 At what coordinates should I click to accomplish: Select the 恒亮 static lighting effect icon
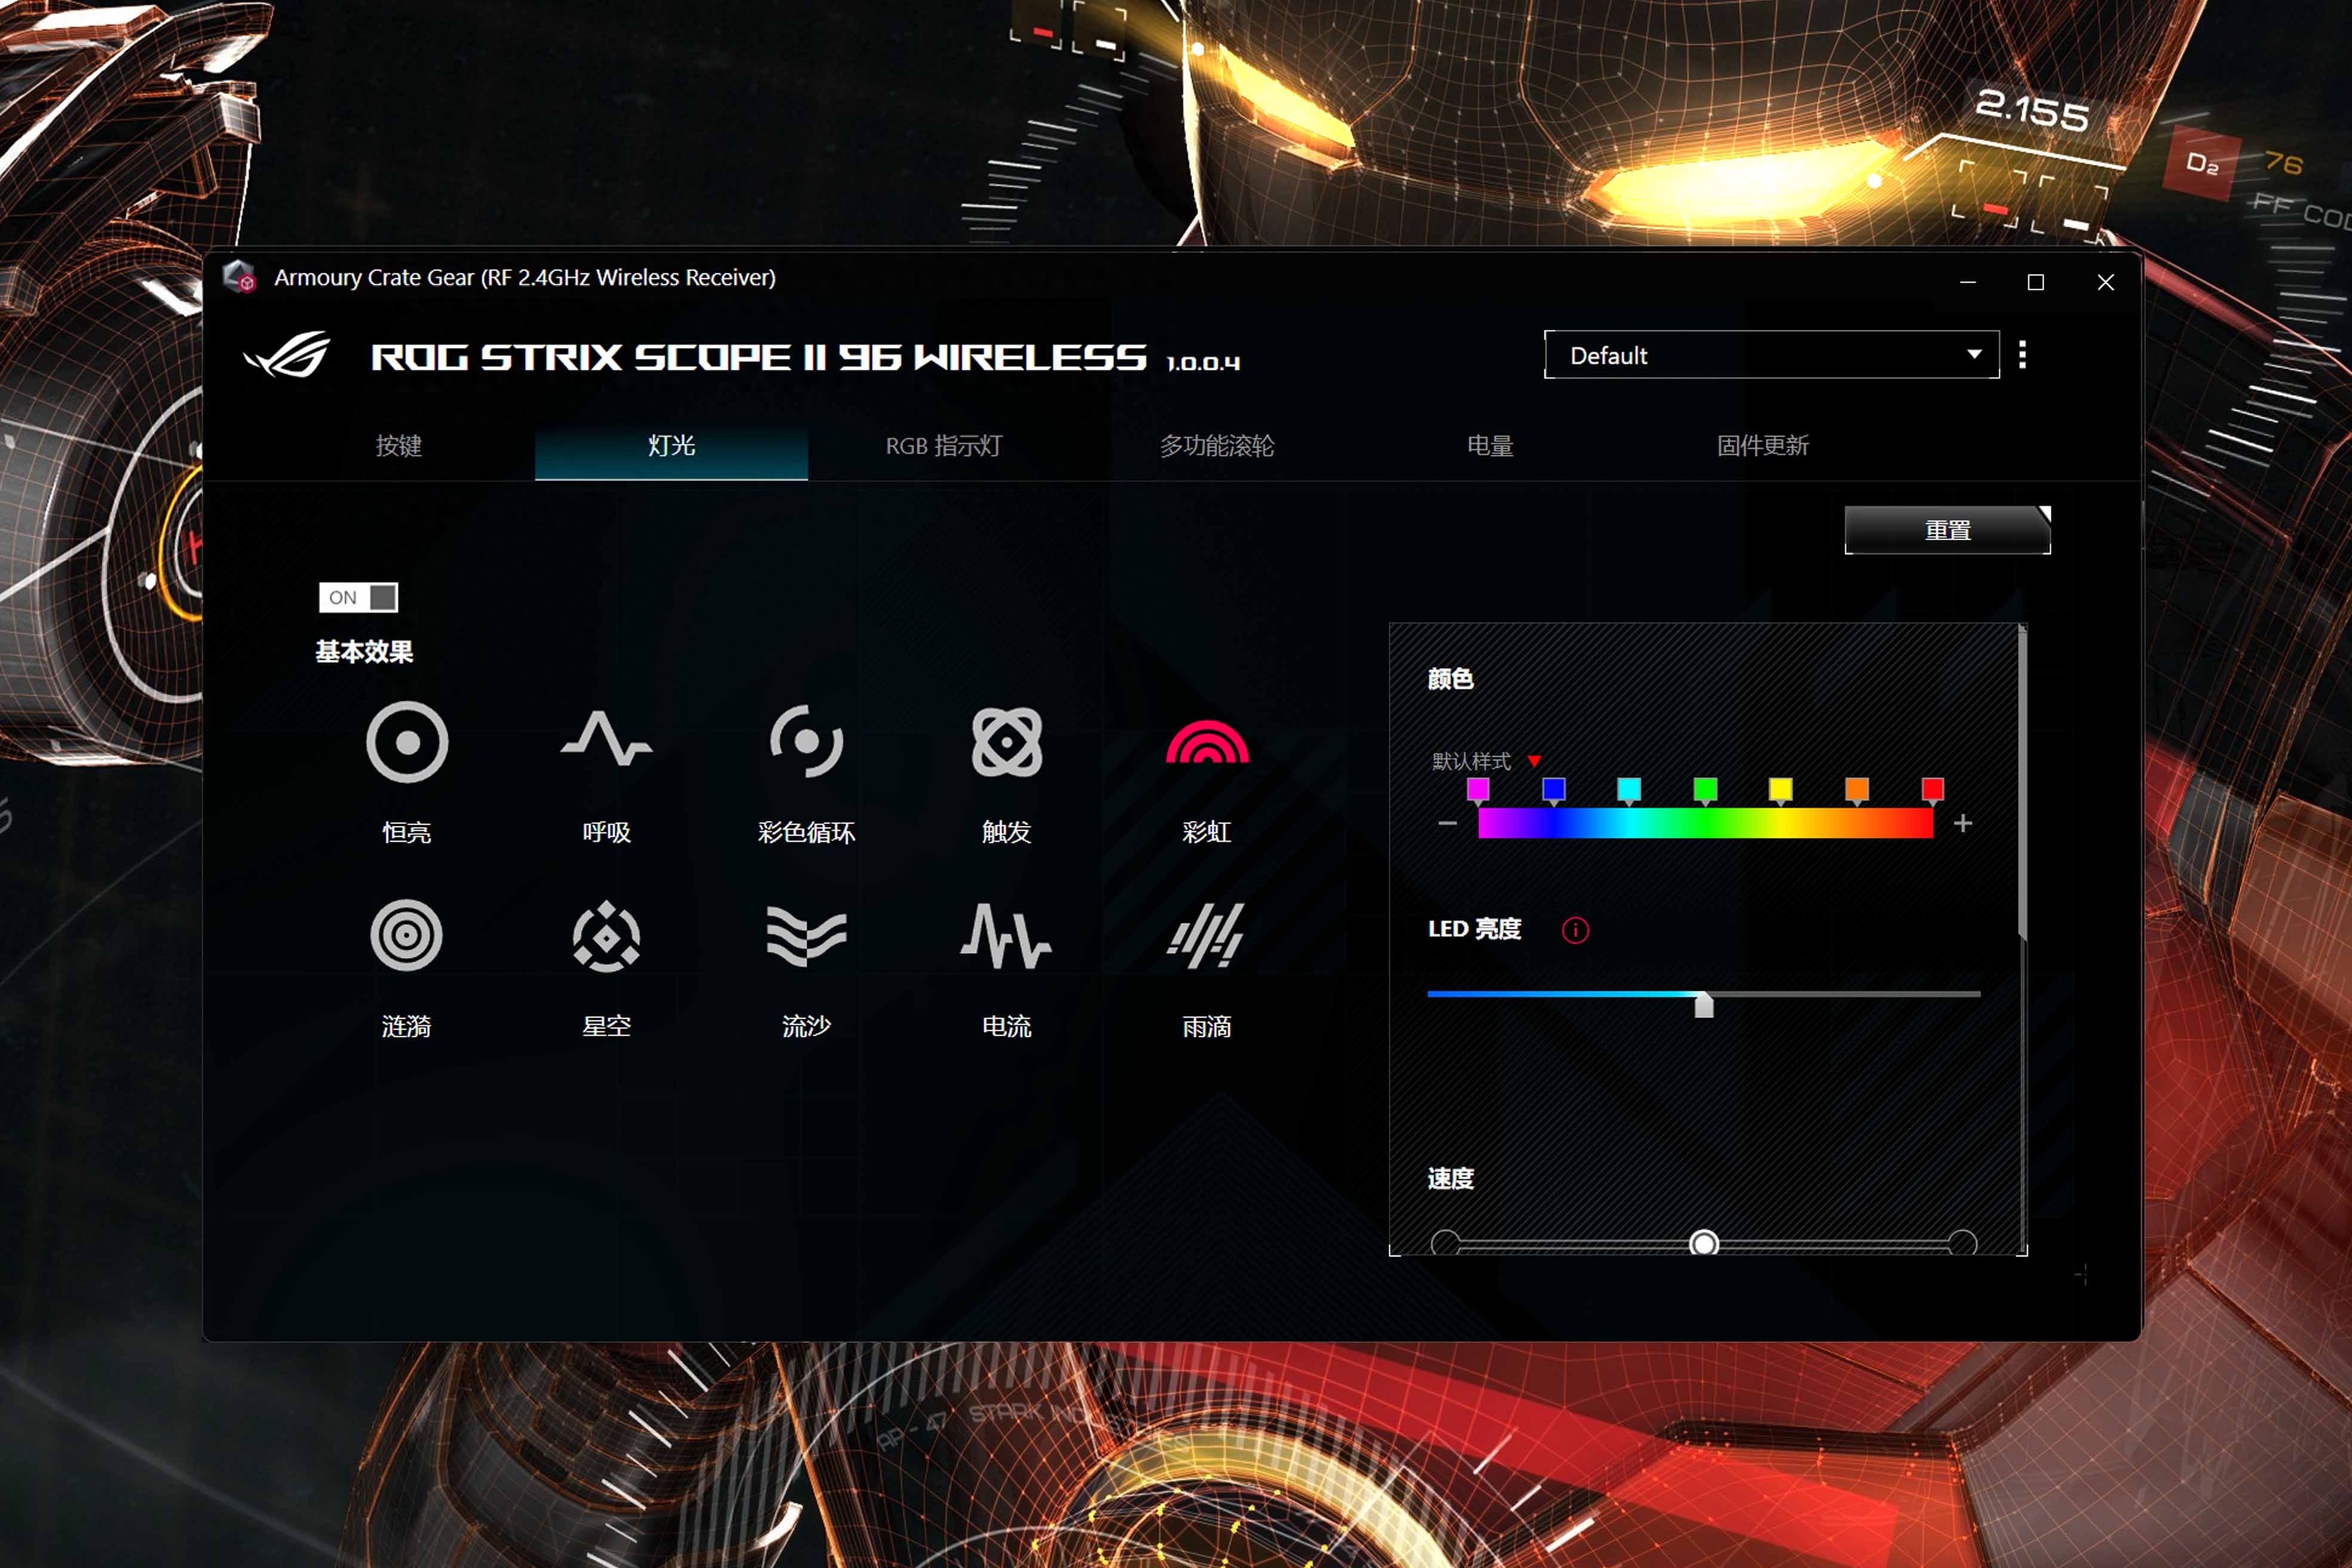point(407,742)
